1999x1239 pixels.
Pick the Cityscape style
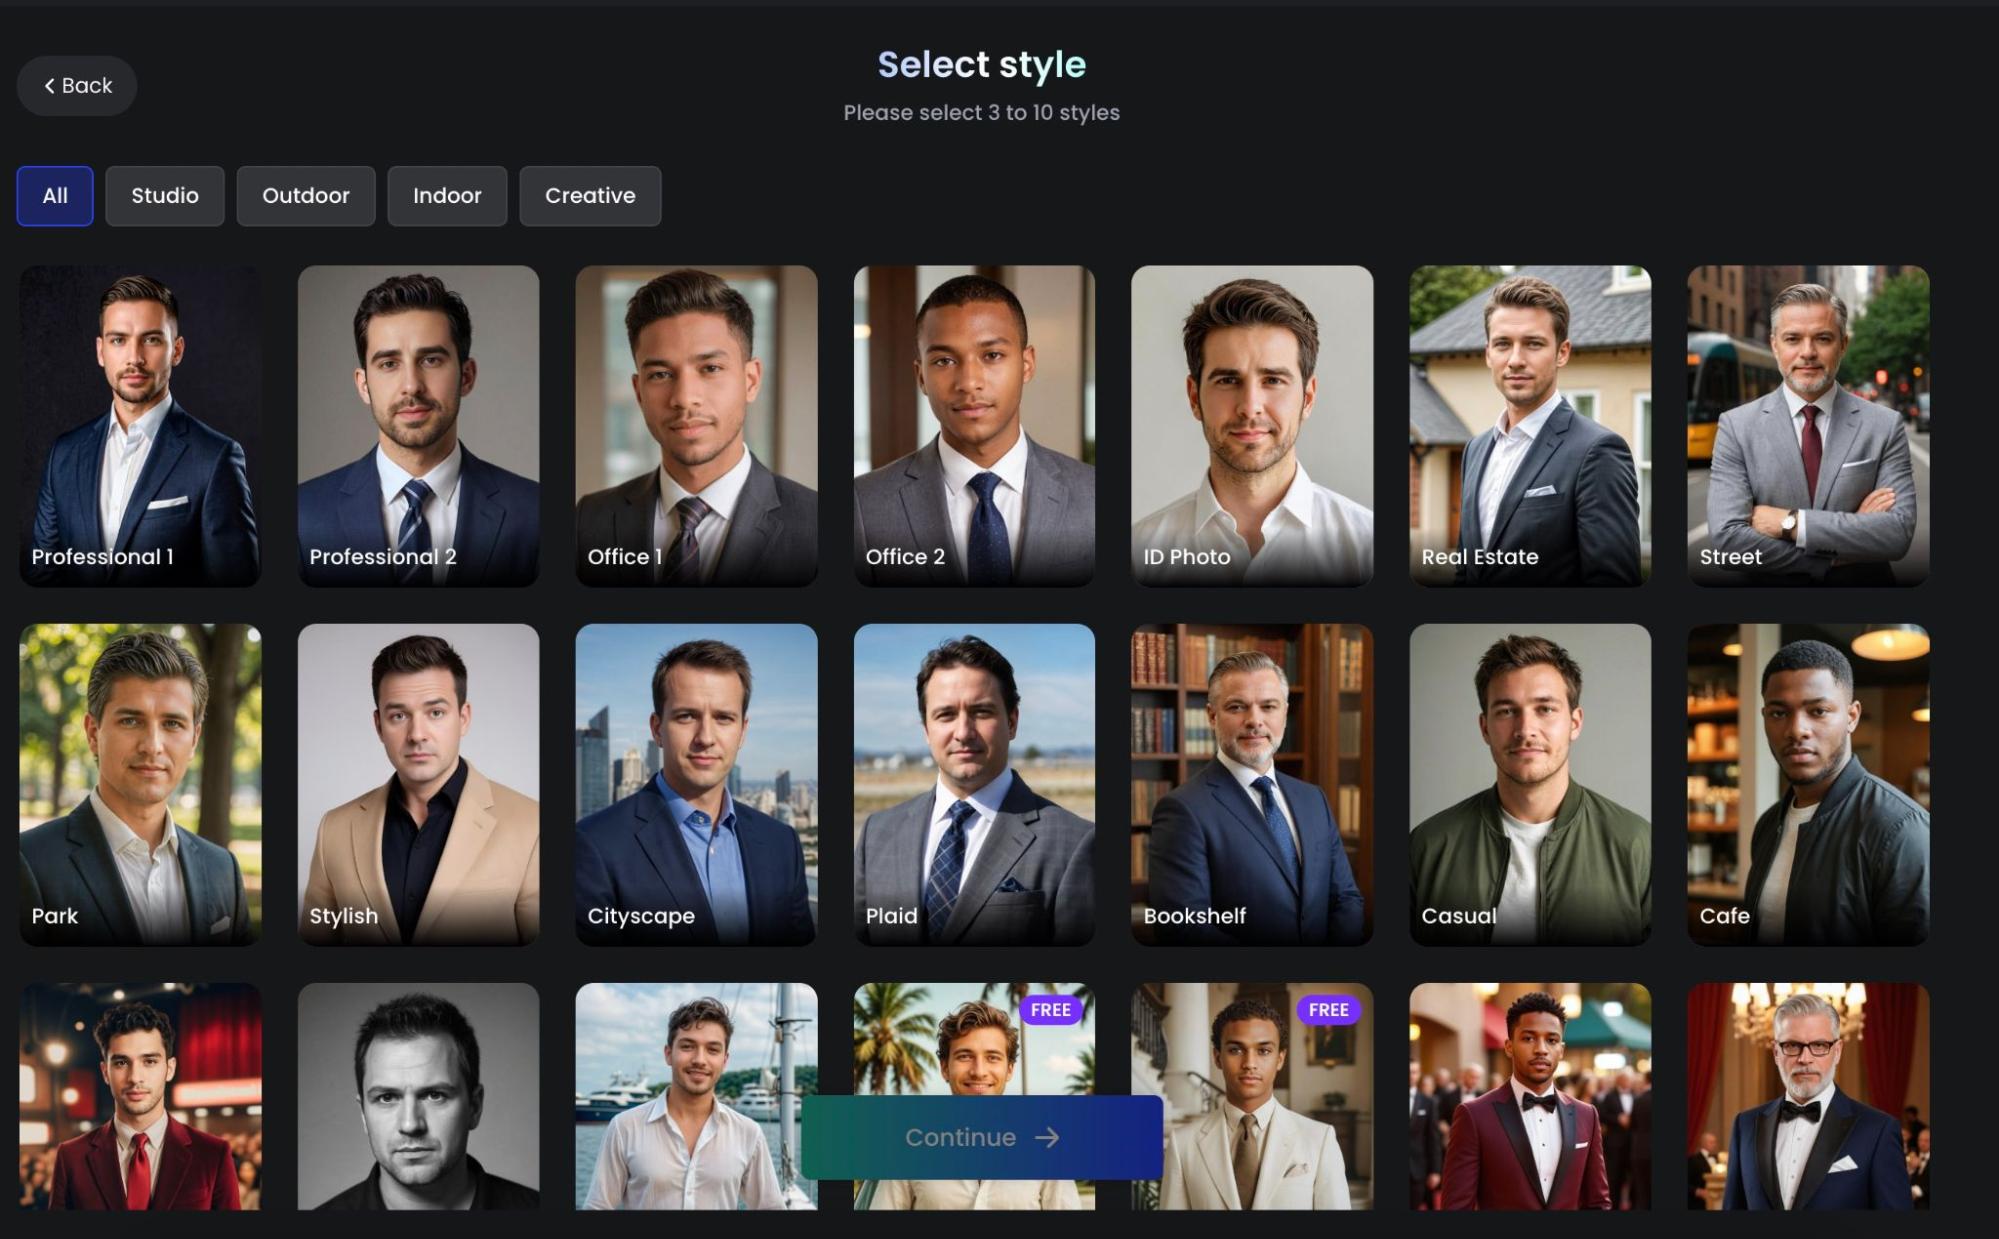click(x=696, y=785)
